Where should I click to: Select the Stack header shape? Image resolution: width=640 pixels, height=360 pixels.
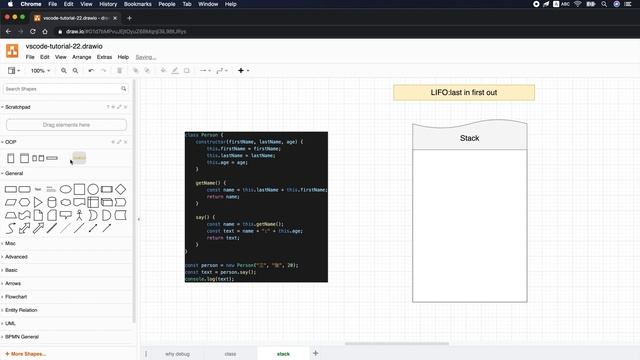[470, 137]
